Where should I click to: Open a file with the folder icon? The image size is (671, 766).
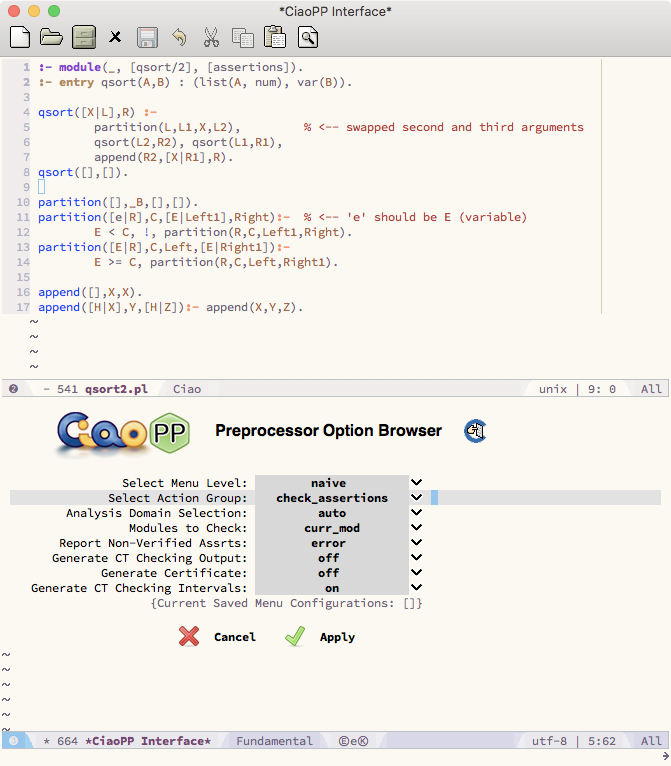[51, 38]
